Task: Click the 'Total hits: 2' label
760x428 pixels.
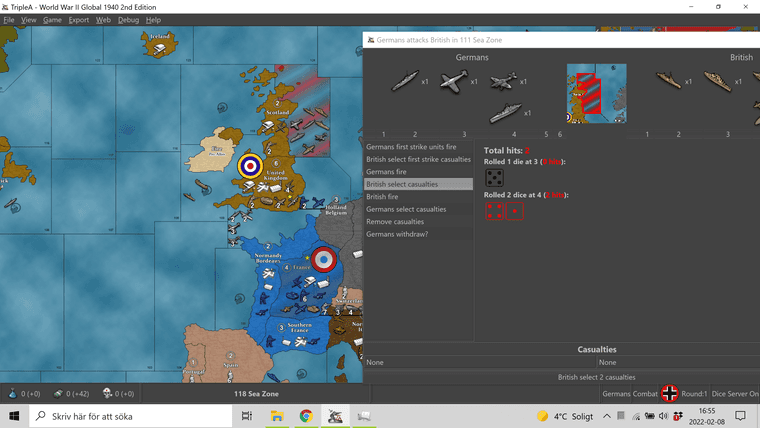Action: click(507, 151)
